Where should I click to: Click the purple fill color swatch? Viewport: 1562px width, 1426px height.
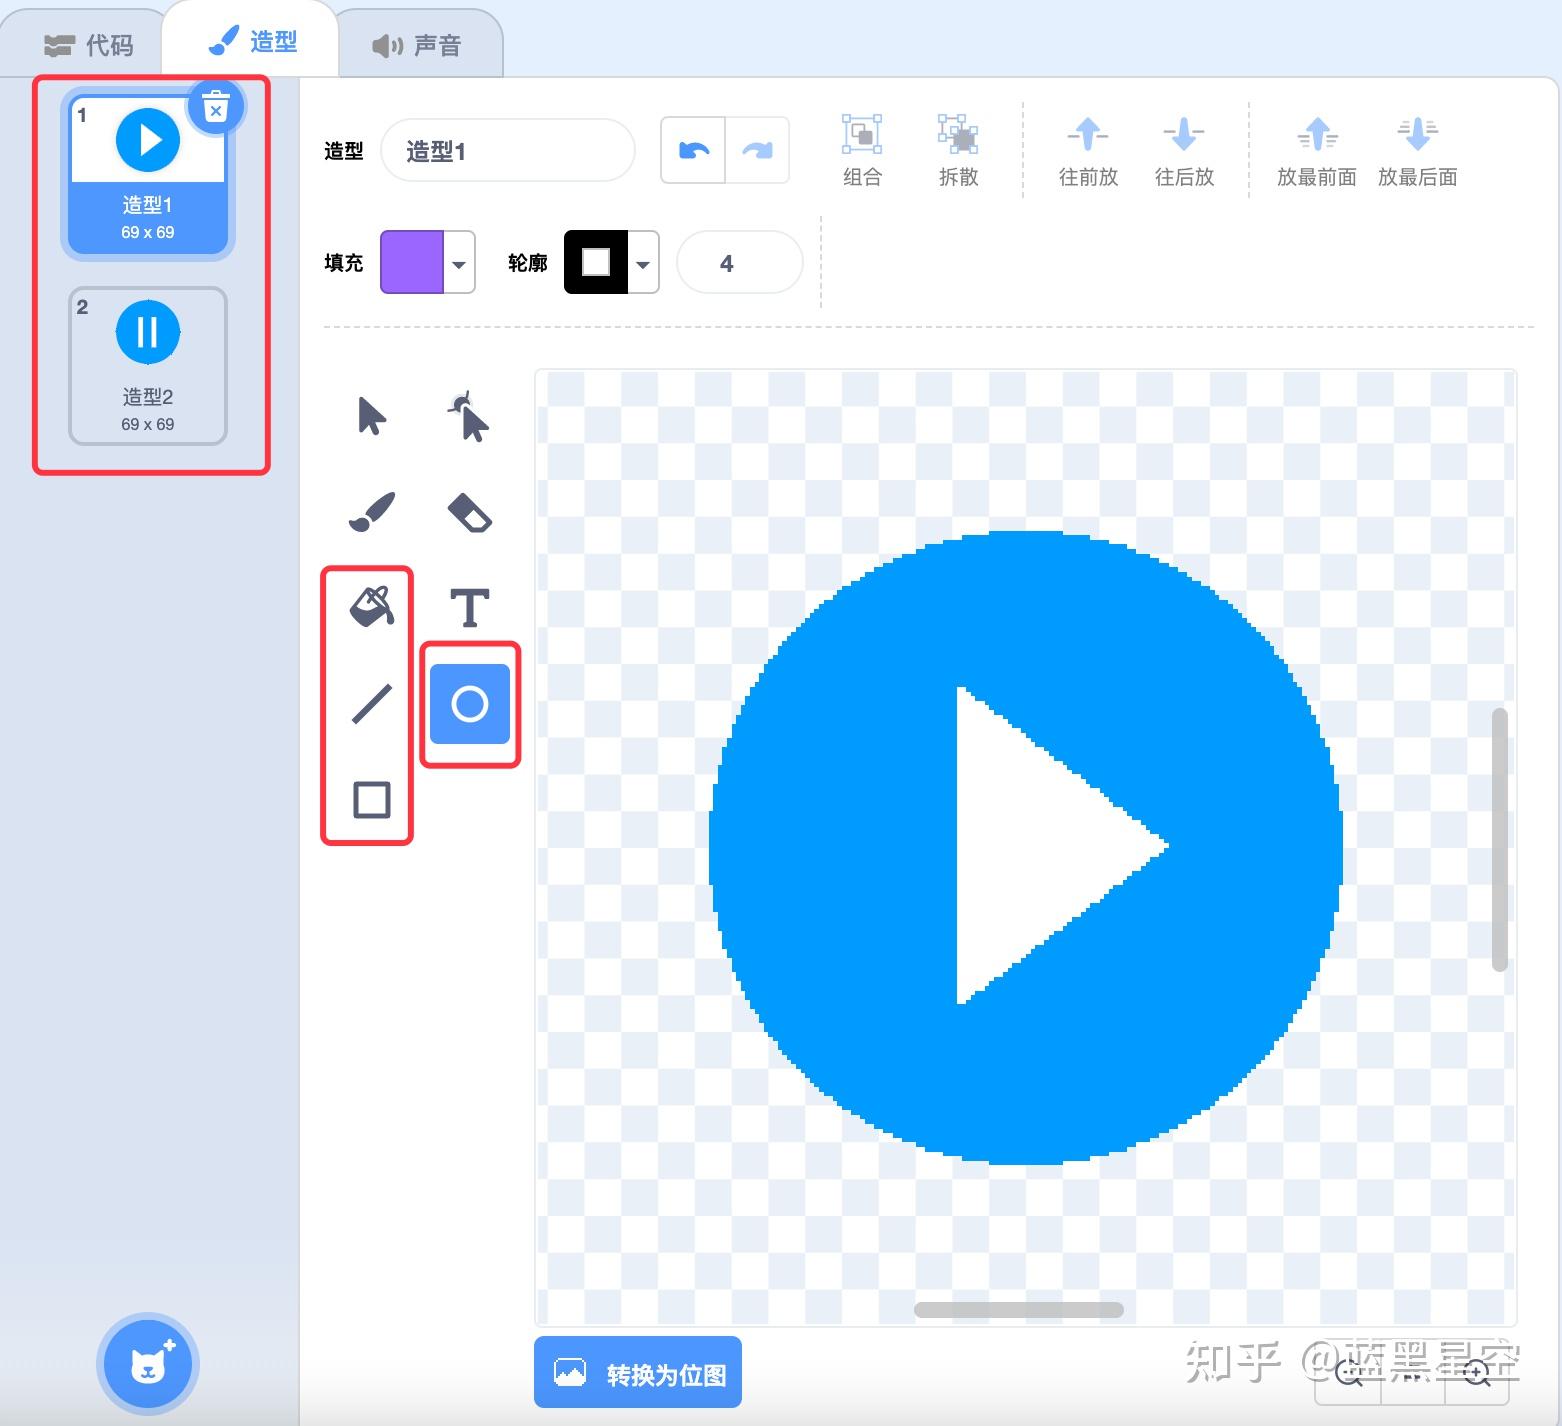414,262
